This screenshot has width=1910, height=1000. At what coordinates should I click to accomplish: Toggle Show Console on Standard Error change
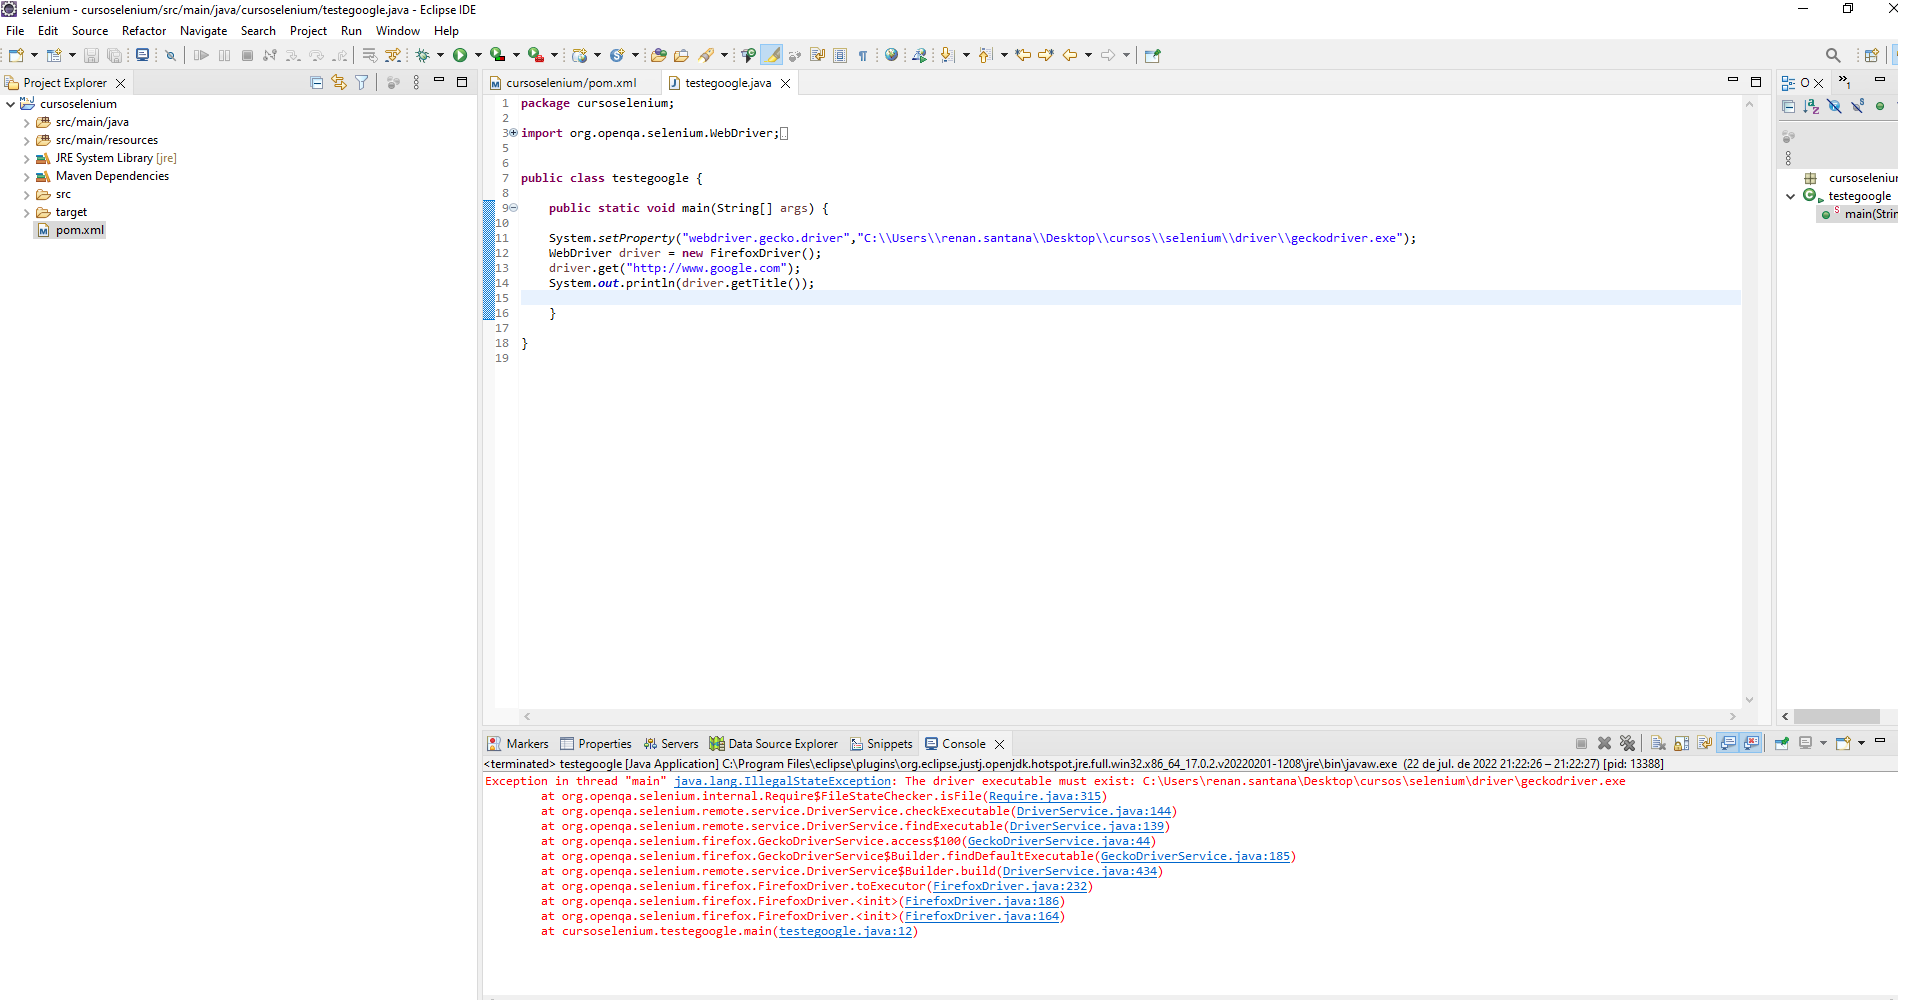coord(1752,743)
